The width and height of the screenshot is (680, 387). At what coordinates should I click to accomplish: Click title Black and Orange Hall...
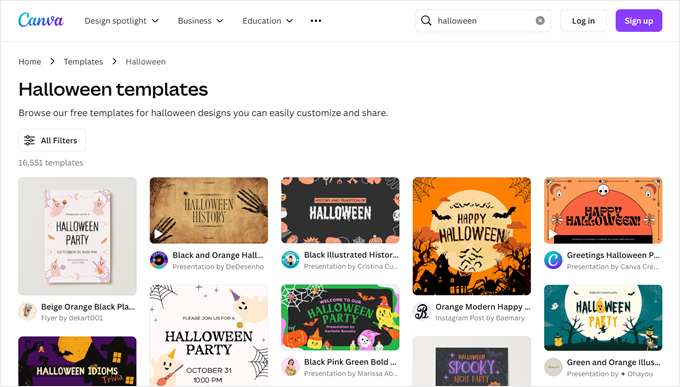[x=218, y=255]
